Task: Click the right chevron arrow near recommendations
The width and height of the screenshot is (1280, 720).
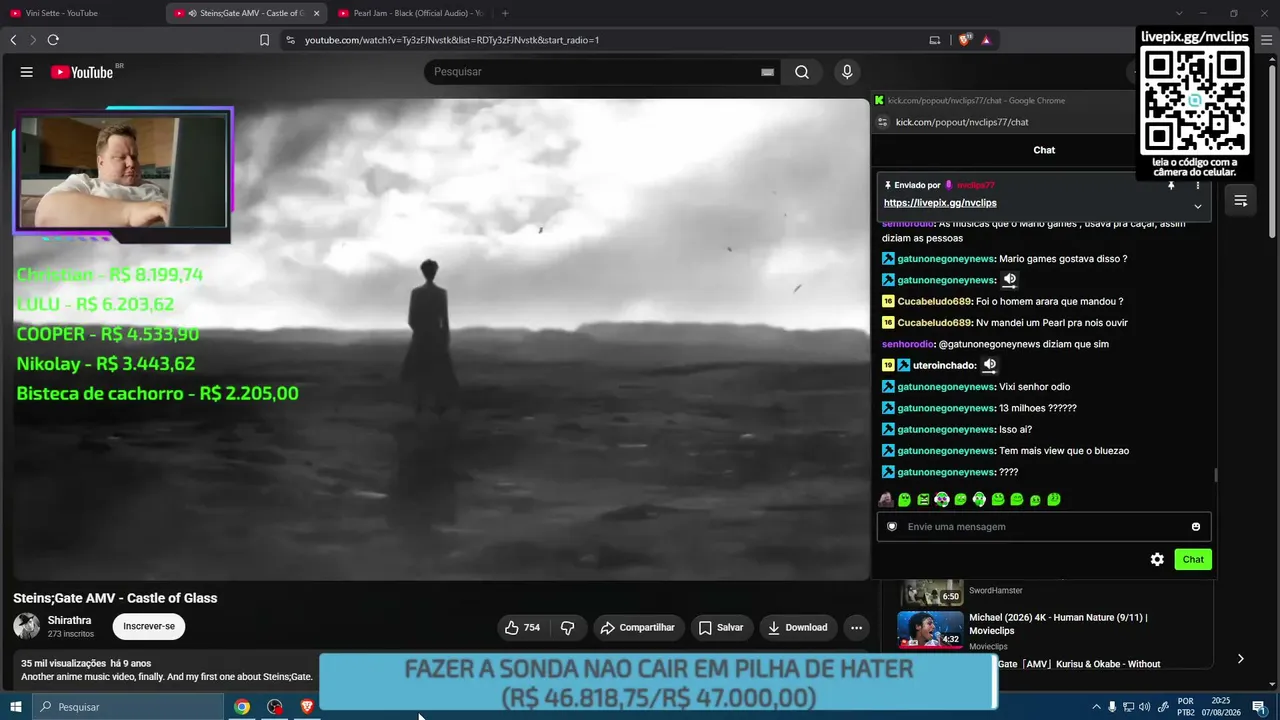Action: pos(1240,659)
